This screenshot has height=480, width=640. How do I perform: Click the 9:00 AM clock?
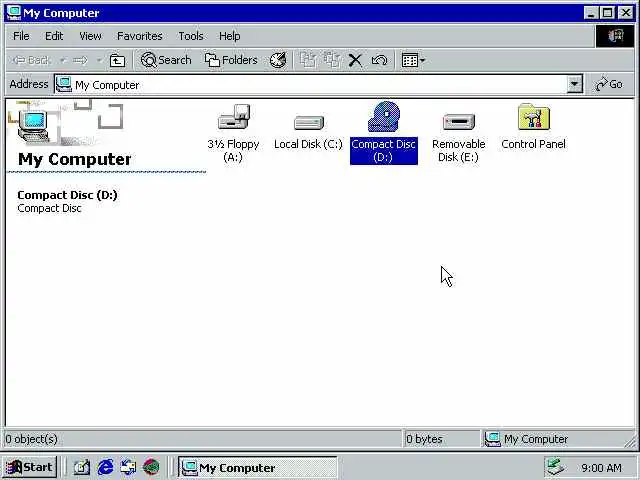click(602, 468)
